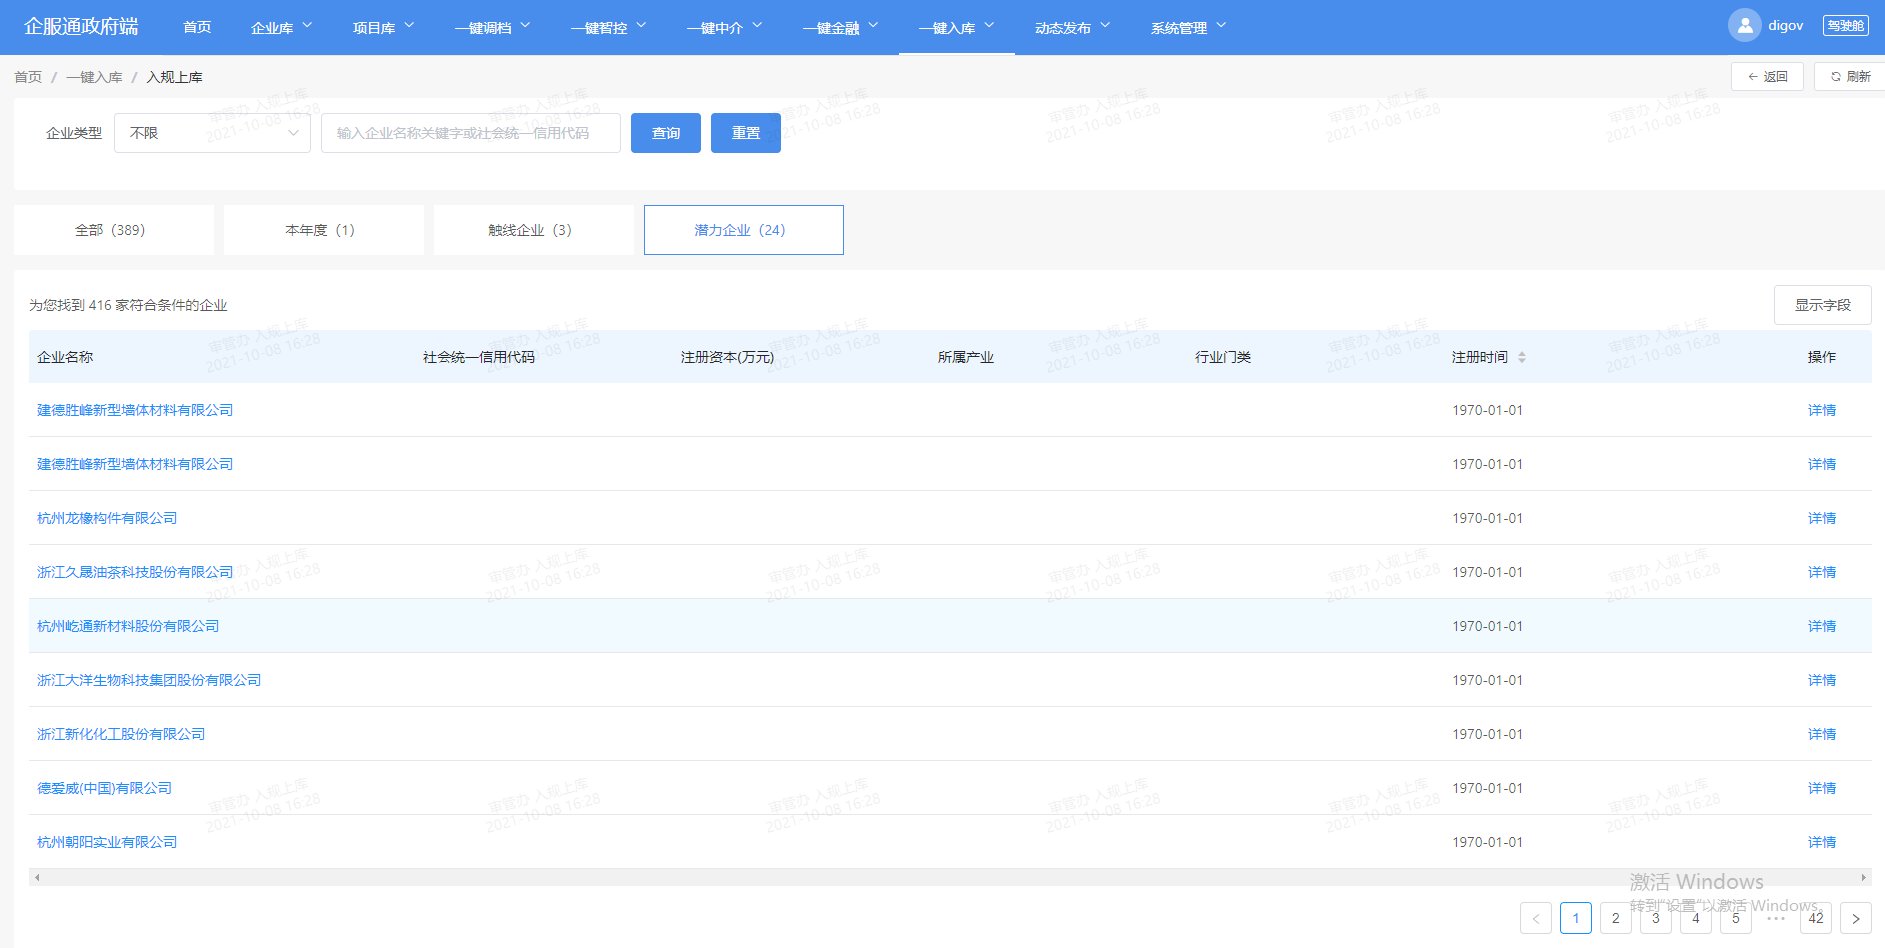Image resolution: width=1885 pixels, height=948 pixels.
Task: Expand 动态发布 menu
Action: point(1072,27)
